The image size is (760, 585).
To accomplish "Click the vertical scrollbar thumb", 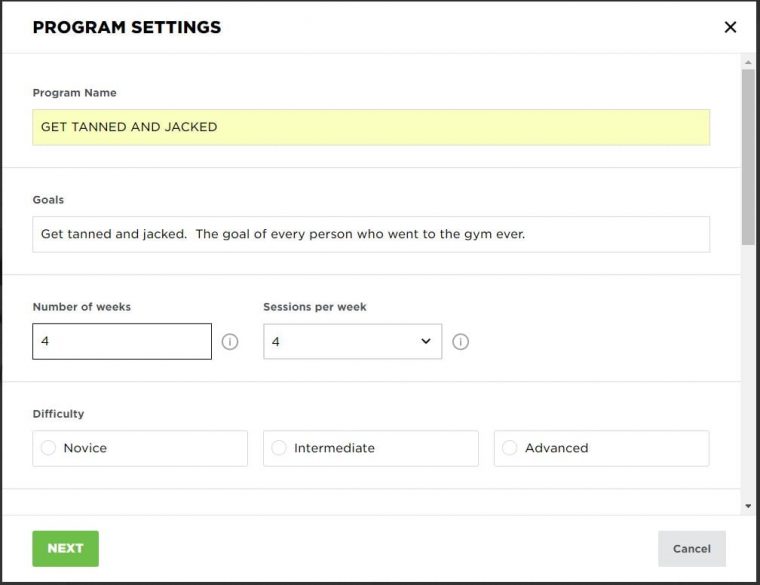I will (x=748, y=157).
